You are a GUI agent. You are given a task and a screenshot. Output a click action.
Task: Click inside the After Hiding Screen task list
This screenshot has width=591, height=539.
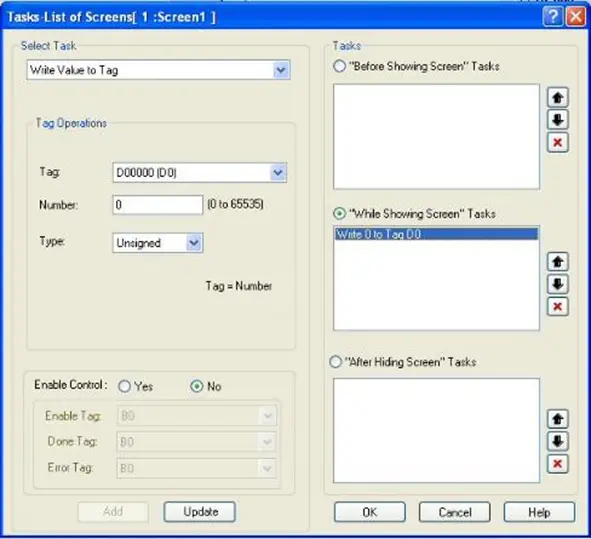pyautogui.click(x=436, y=430)
